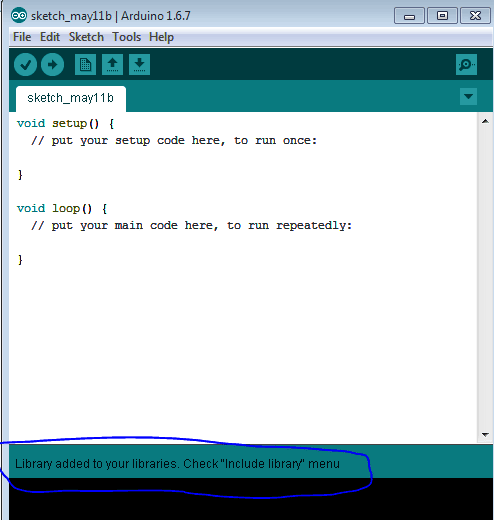Click the "put your main code here" comment
The width and height of the screenshot is (494, 520).
(x=192, y=226)
